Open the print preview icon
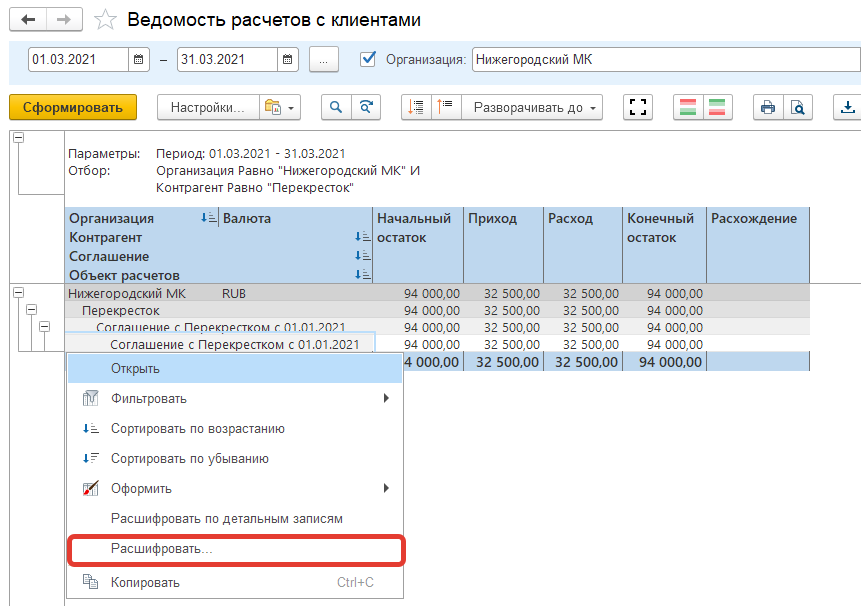 coord(798,107)
